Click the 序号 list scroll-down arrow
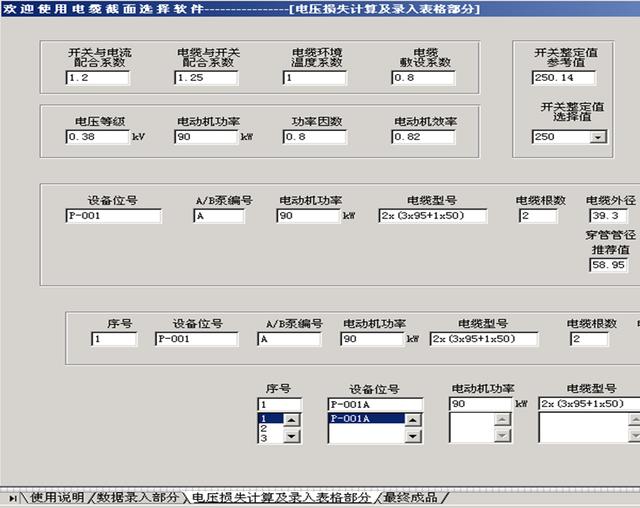 (x=291, y=437)
